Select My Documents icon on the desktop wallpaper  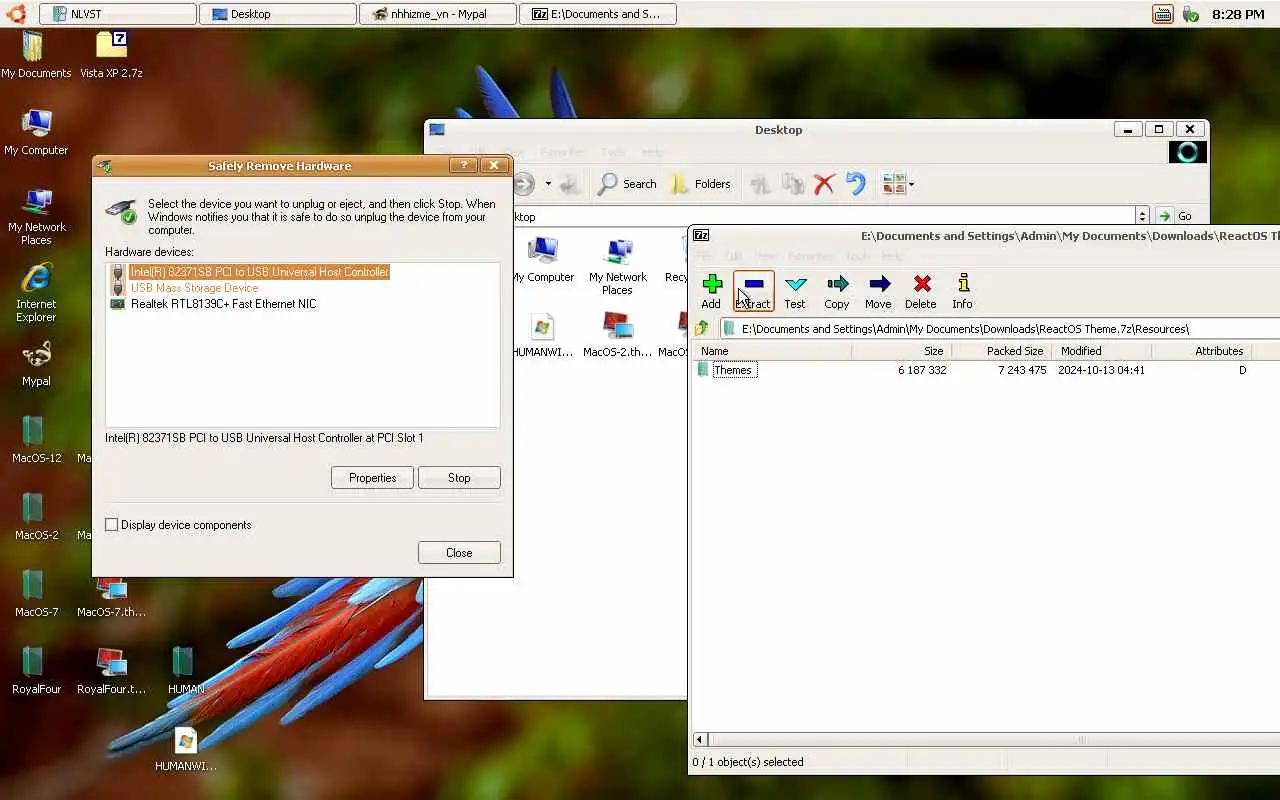pyautogui.click(x=36, y=54)
